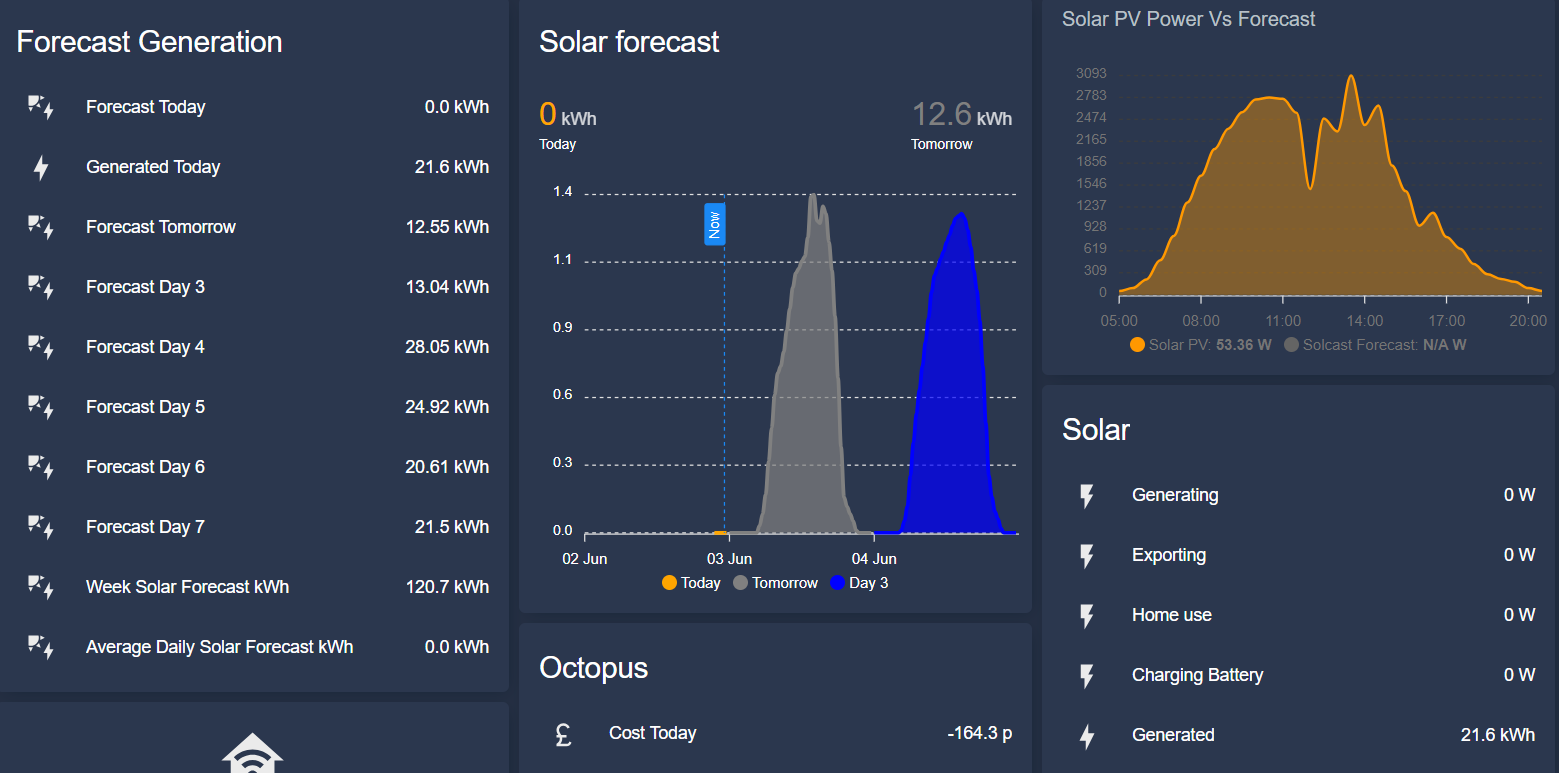Click the lightning bolt icon for Generated Today
The image size is (1559, 773).
point(41,167)
